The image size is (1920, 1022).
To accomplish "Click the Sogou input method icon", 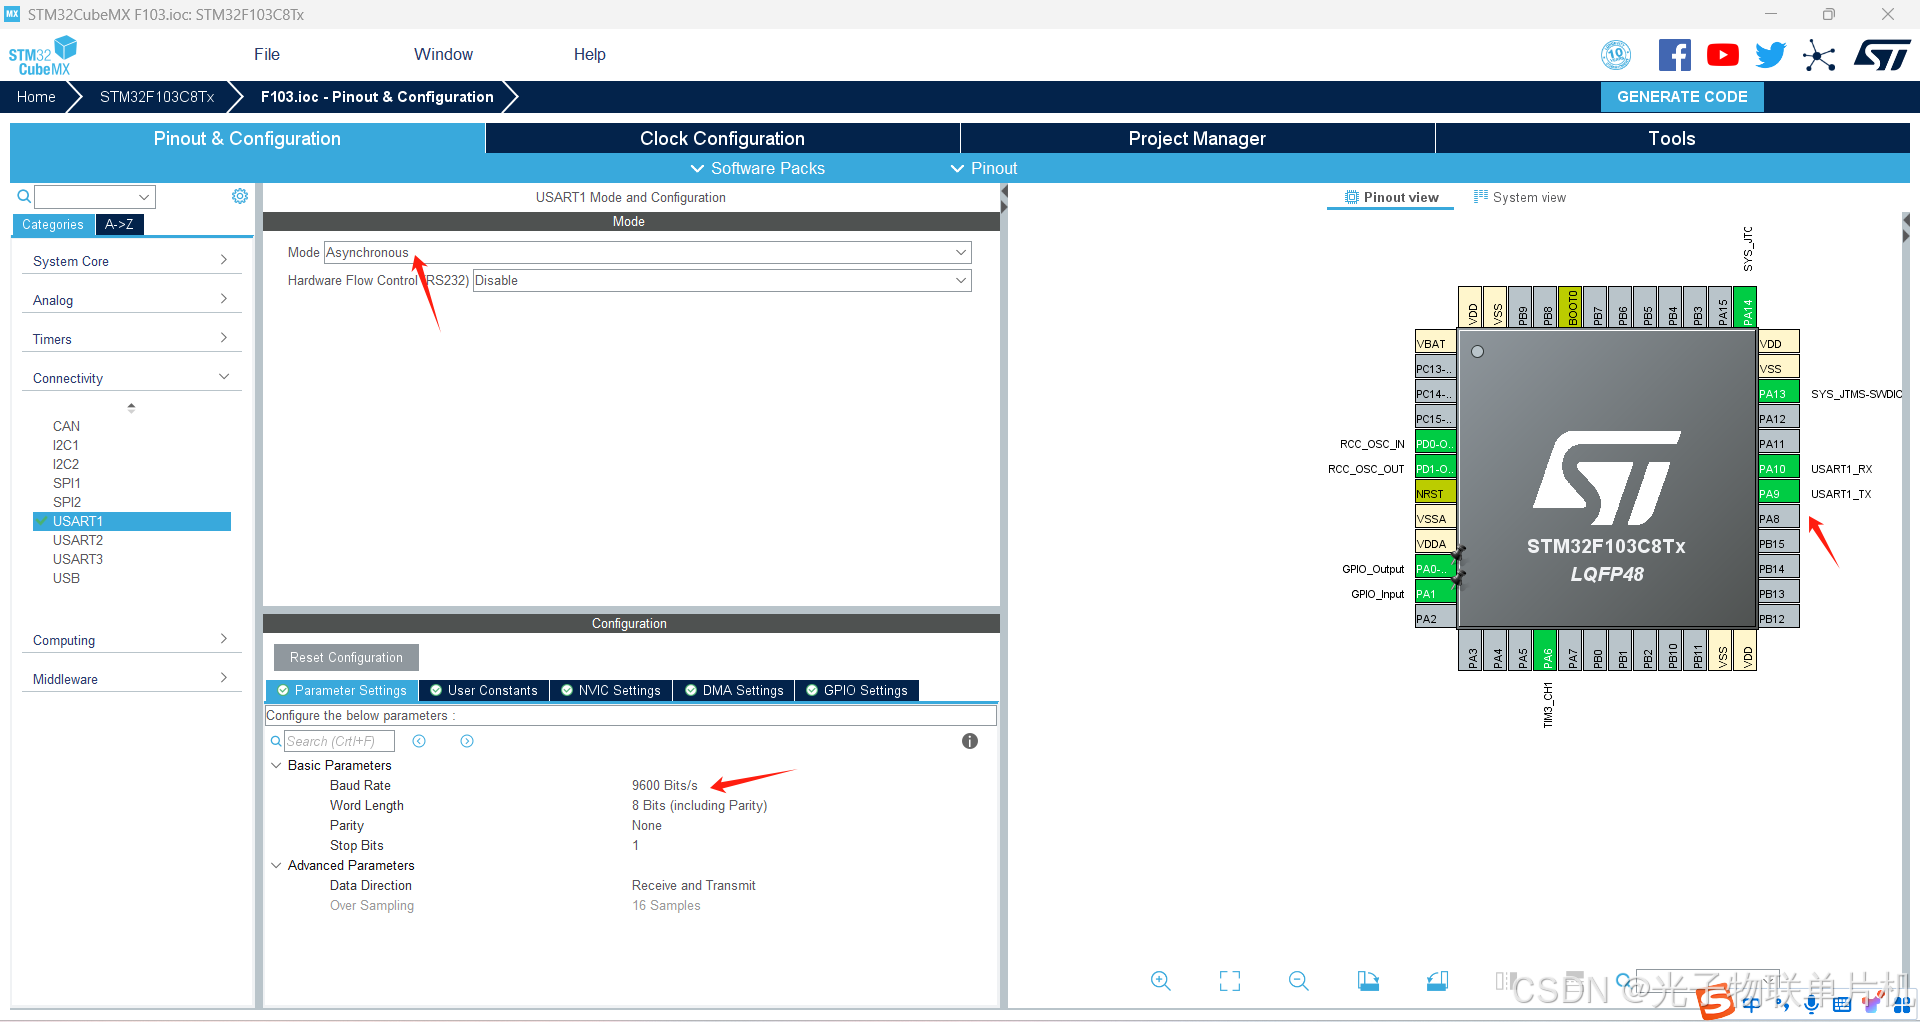I will (1716, 1002).
